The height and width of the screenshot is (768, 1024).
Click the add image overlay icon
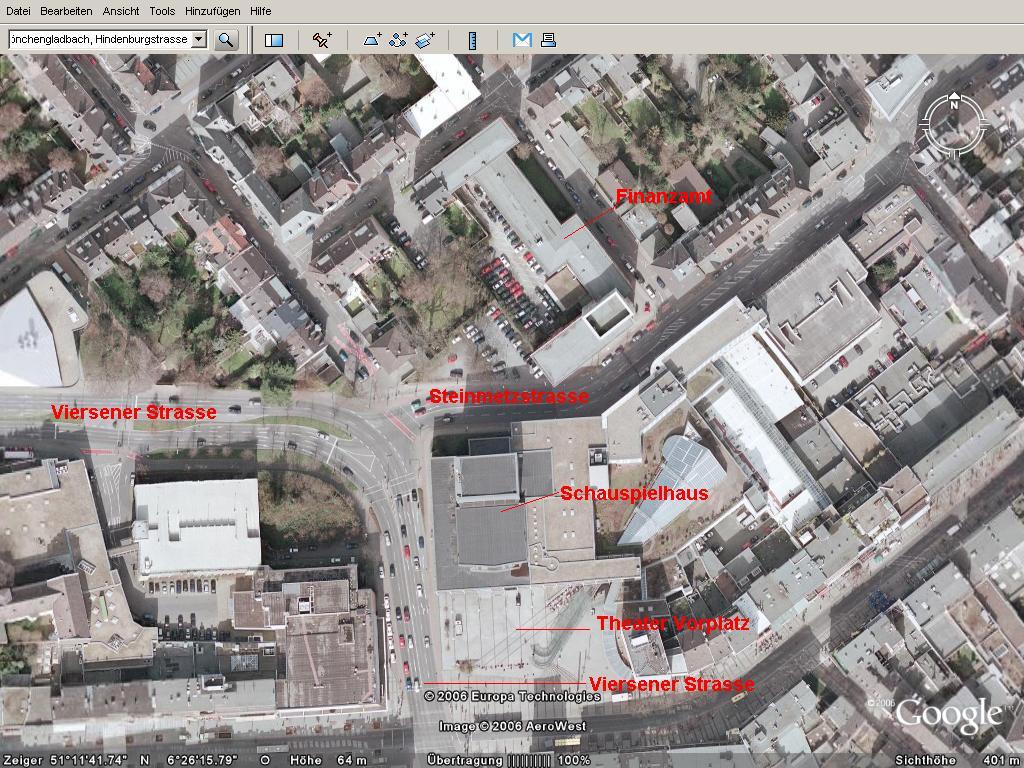pos(425,40)
